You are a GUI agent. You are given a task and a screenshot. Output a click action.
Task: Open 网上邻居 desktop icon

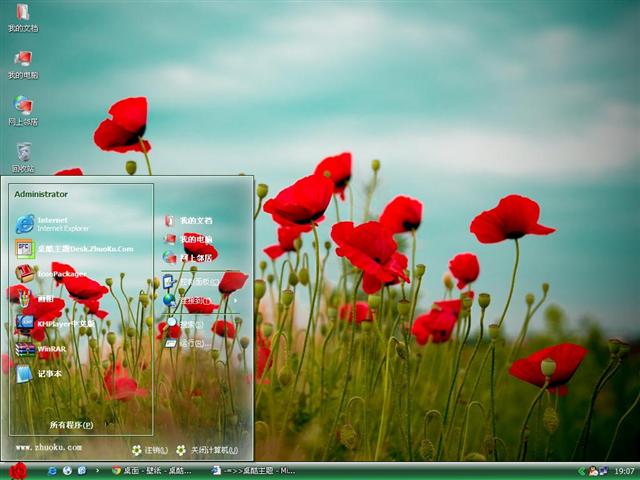click(22, 109)
